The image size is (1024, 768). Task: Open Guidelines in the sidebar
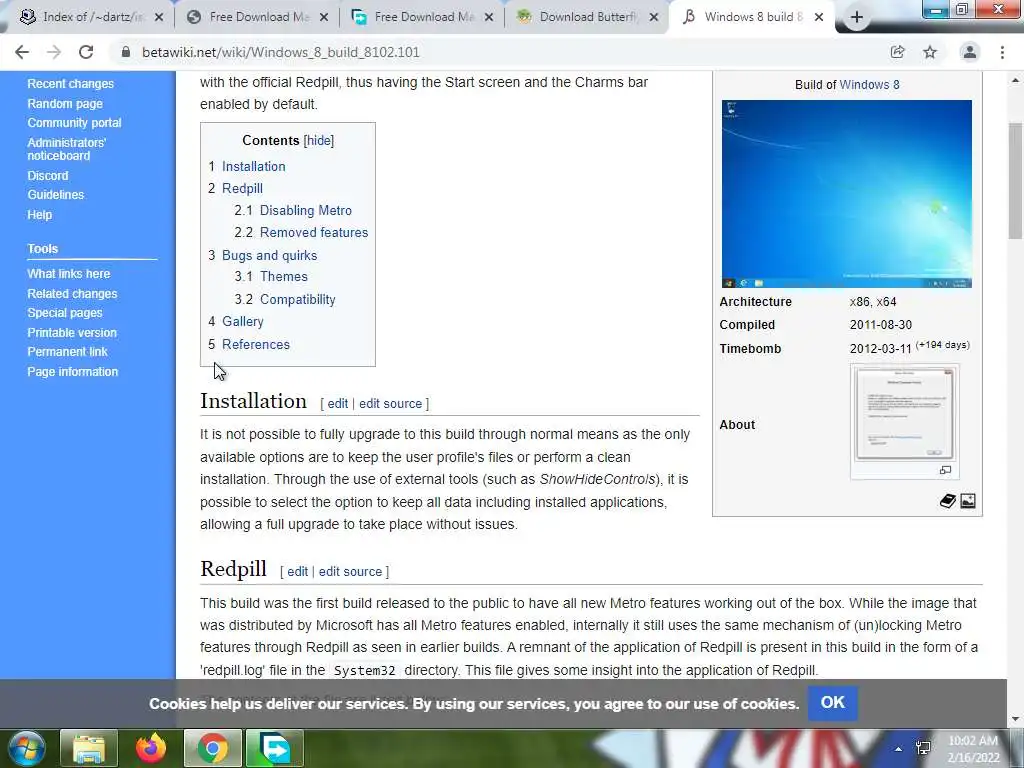tap(56, 195)
